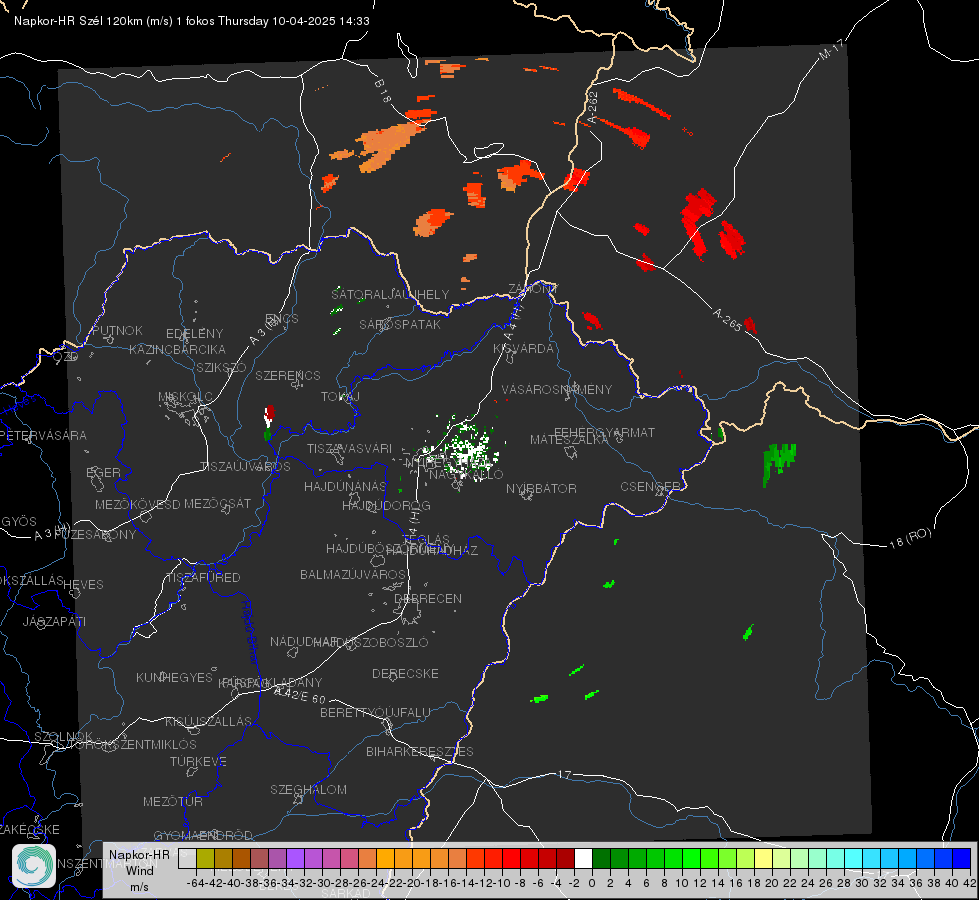Click the JÁSZAPÁTI label
Screen dimensions: 979x900
(54, 621)
